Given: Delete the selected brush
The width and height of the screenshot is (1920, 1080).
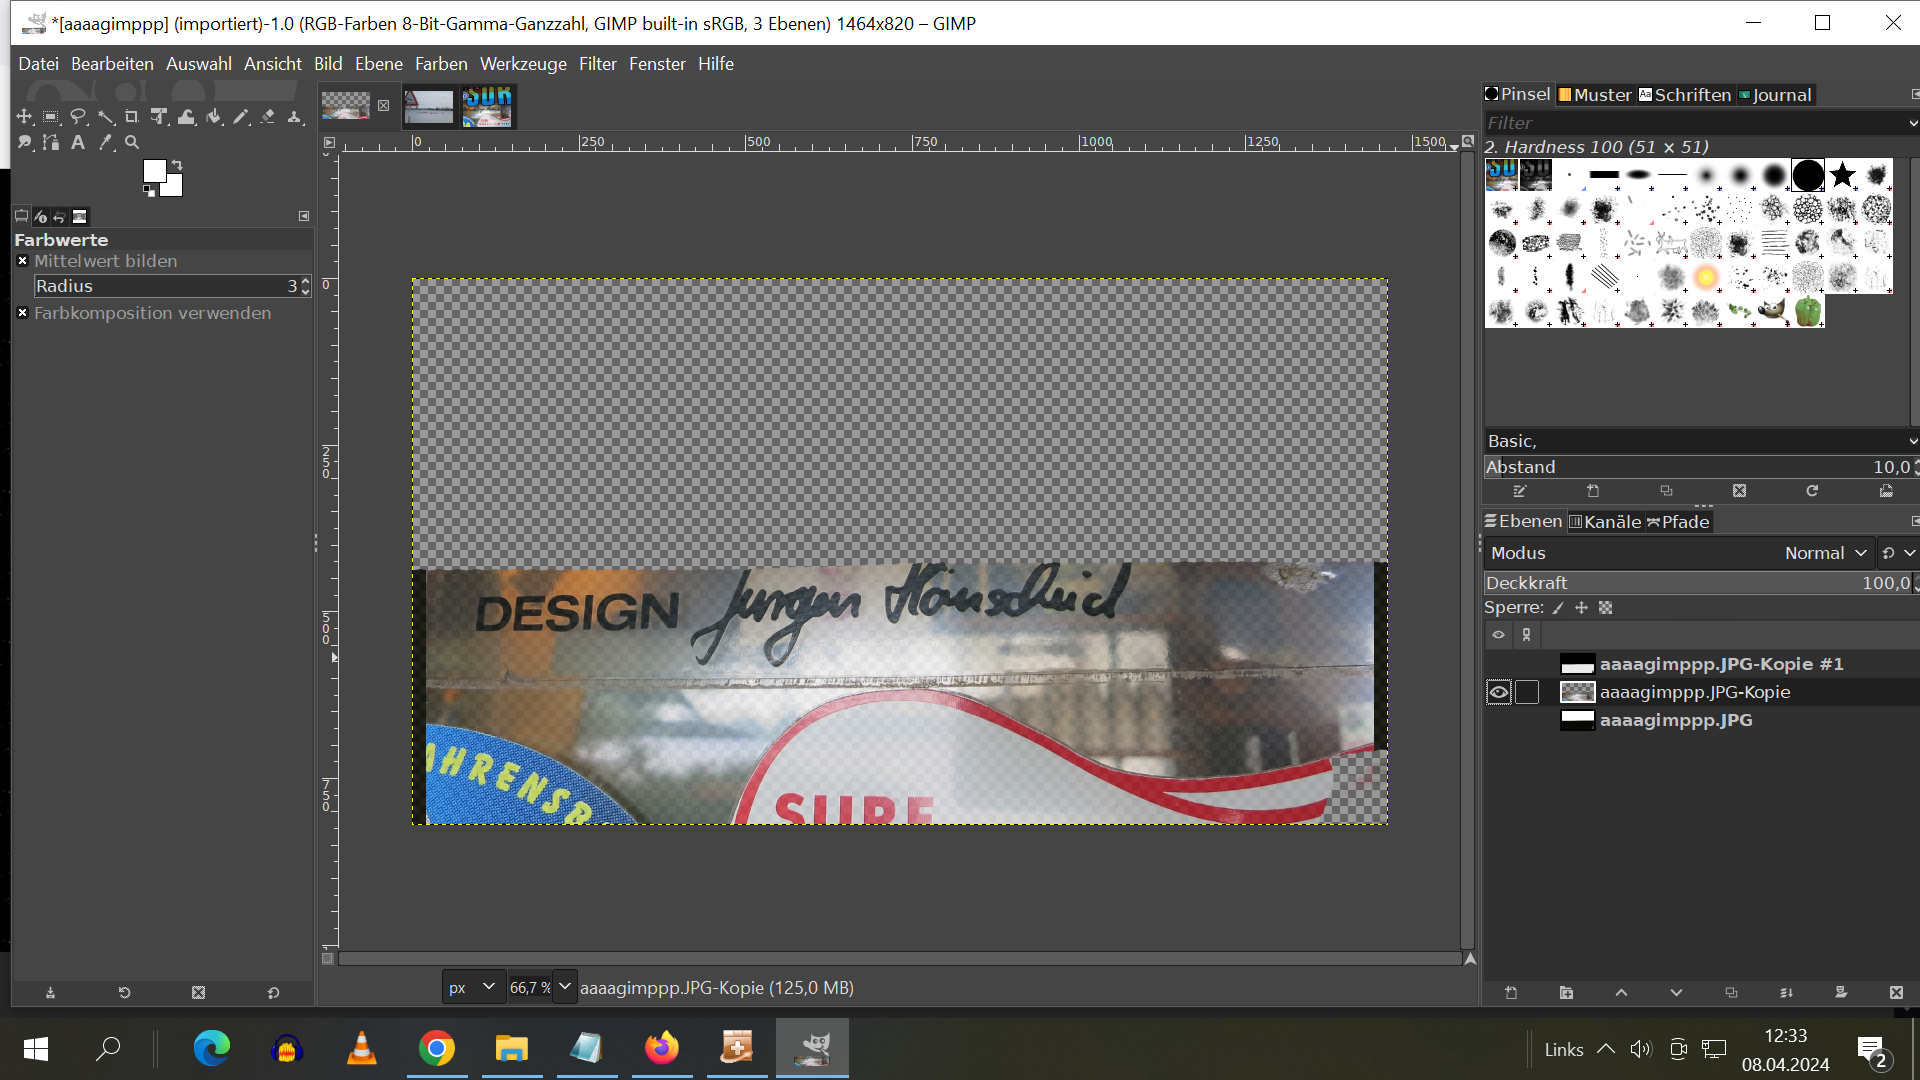Looking at the screenshot, I should (1740, 491).
